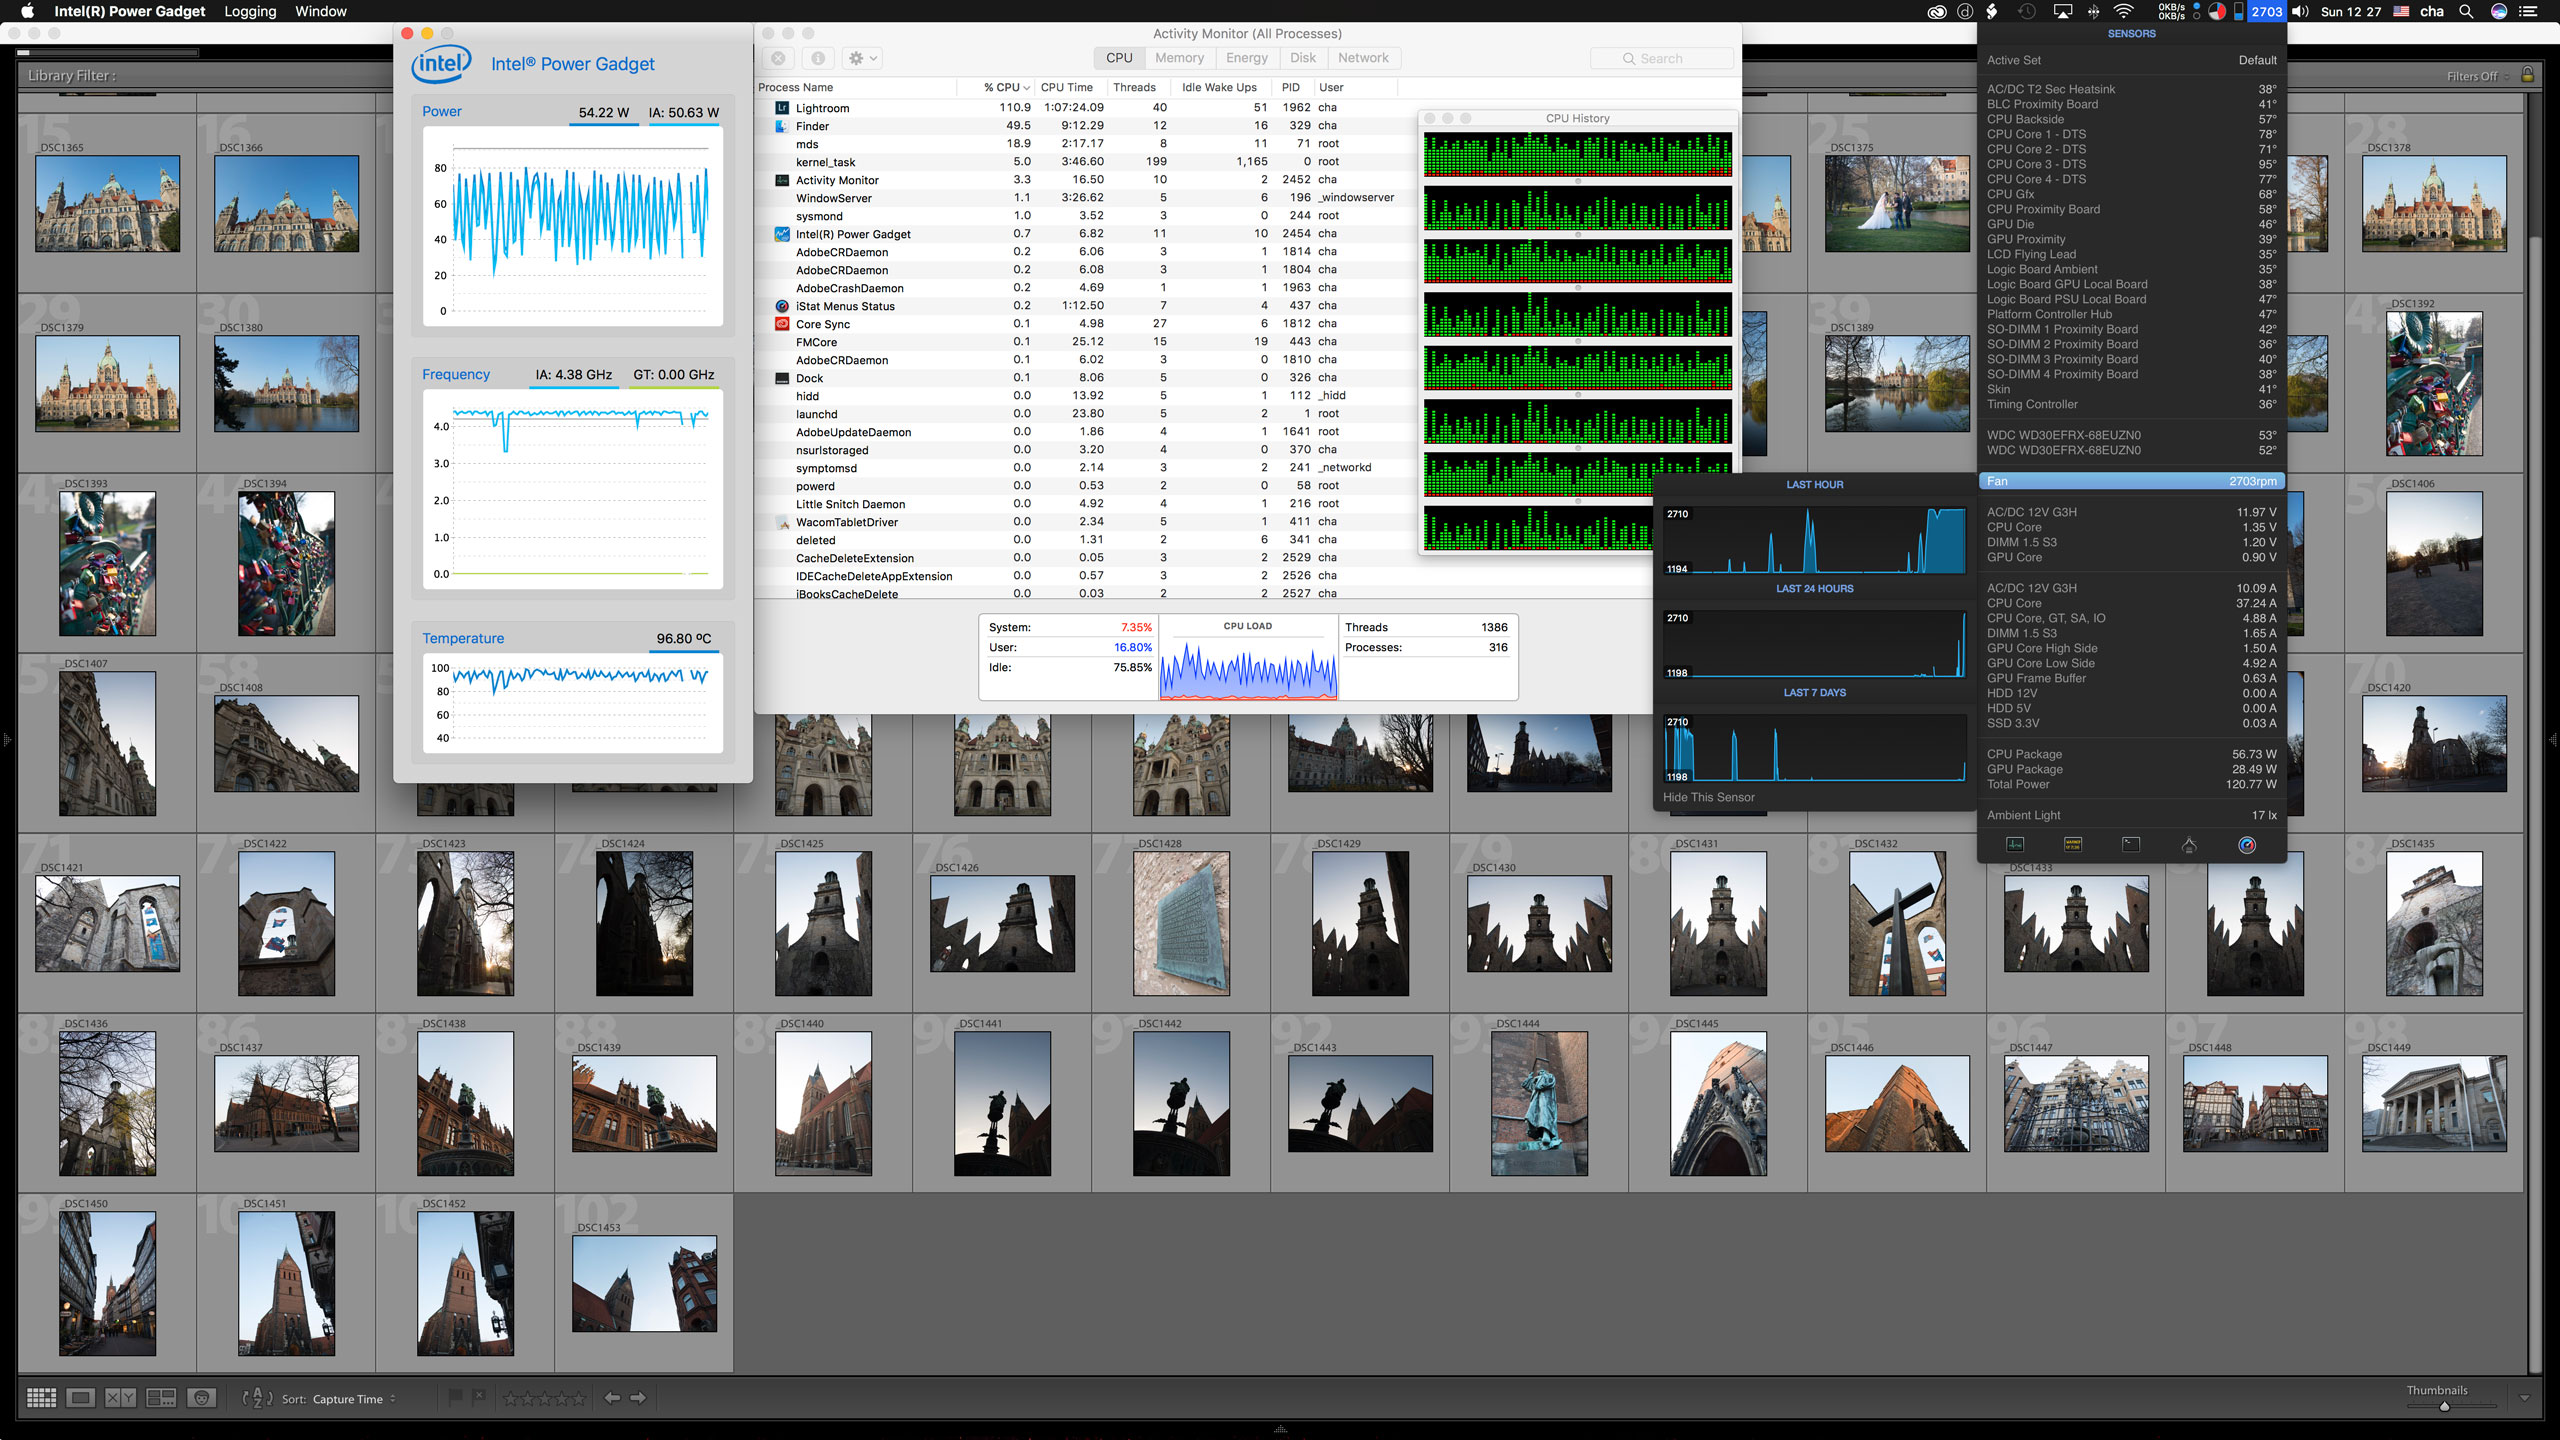This screenshot has height=1440, width=2560.
Task: Select thumbnail _DSC1453
Action: tap(644, 1283)
